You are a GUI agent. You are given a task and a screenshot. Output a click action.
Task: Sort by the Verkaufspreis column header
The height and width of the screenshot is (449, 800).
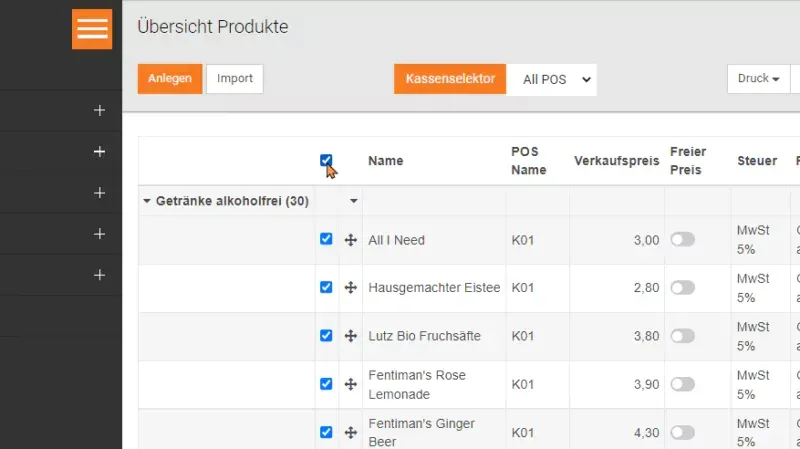614,160
